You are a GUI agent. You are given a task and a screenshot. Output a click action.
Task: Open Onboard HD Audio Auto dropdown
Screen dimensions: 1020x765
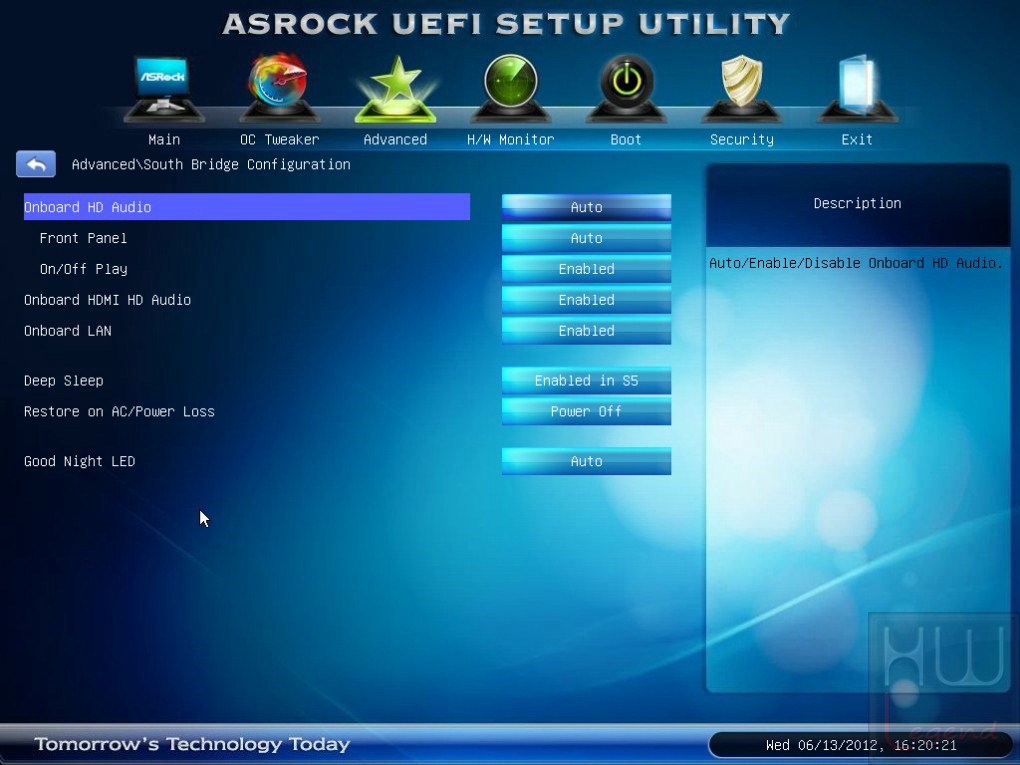(x=586, y=207)
